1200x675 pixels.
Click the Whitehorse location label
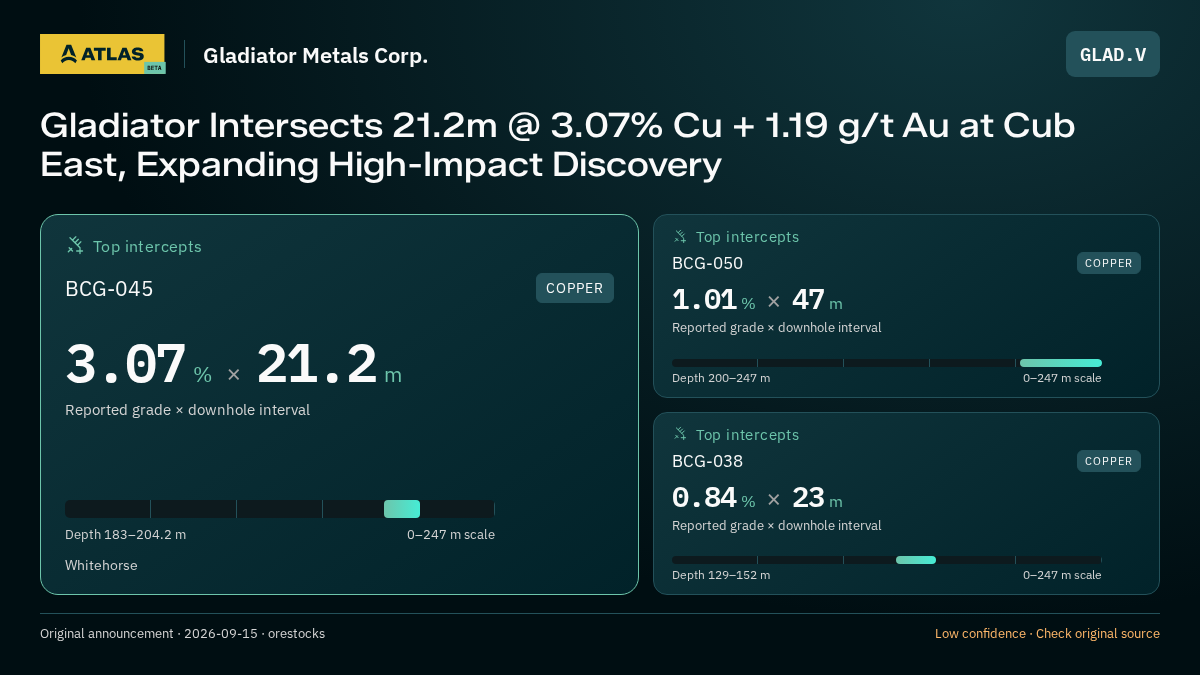tap(101, 566)
